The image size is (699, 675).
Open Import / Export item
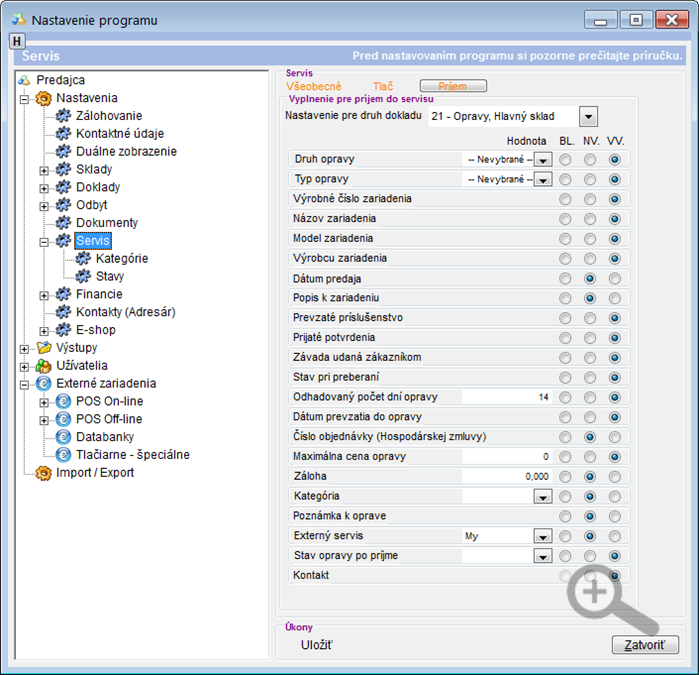[x=95, y=473]
